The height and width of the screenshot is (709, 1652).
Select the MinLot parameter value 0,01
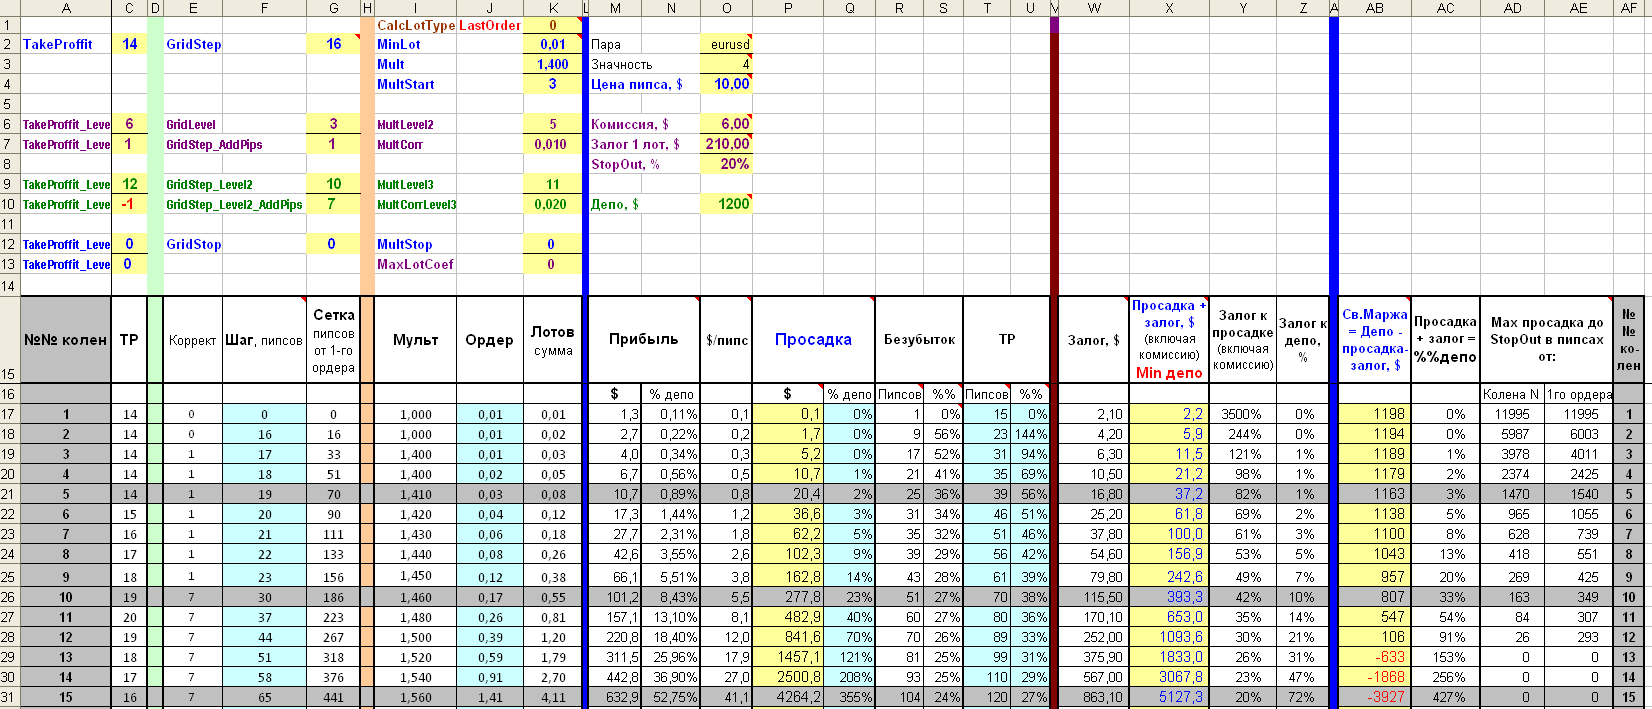point(552,45)
